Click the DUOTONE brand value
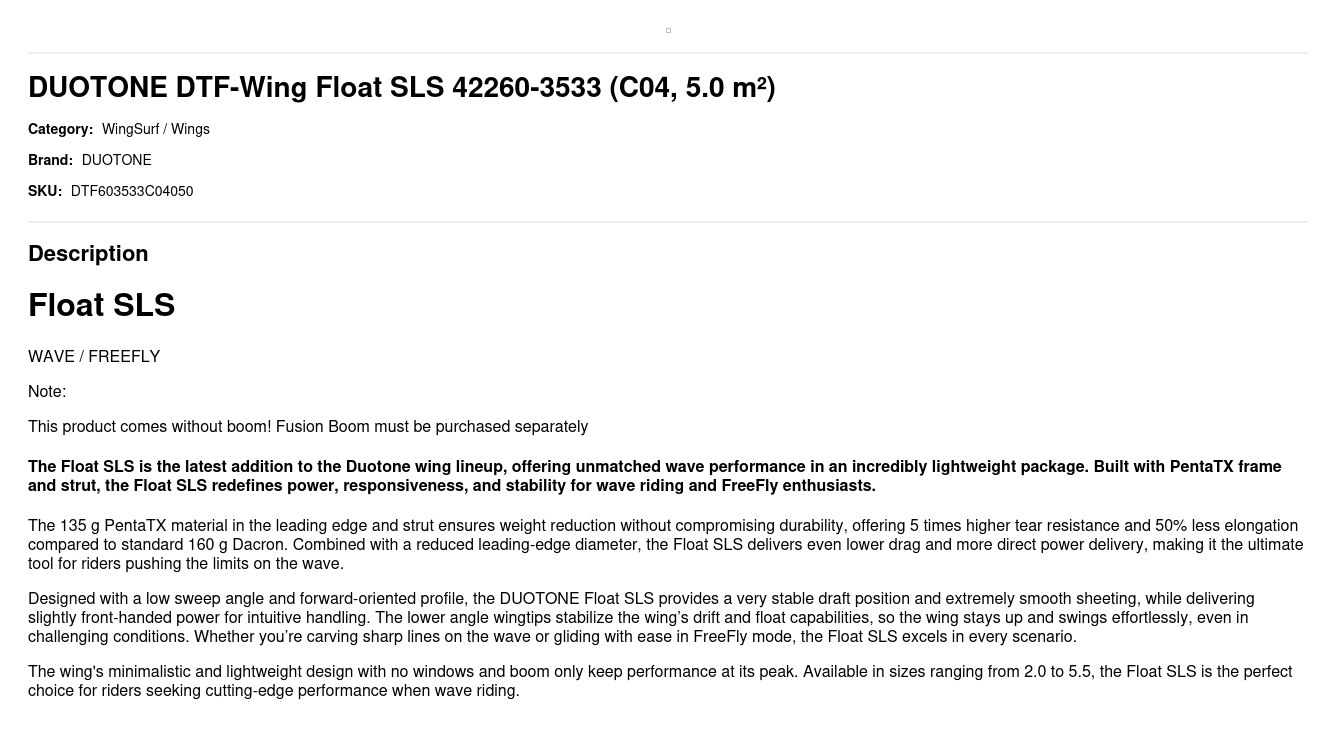The height and width of the screenshot is (746, 1328). coord(117,160)
